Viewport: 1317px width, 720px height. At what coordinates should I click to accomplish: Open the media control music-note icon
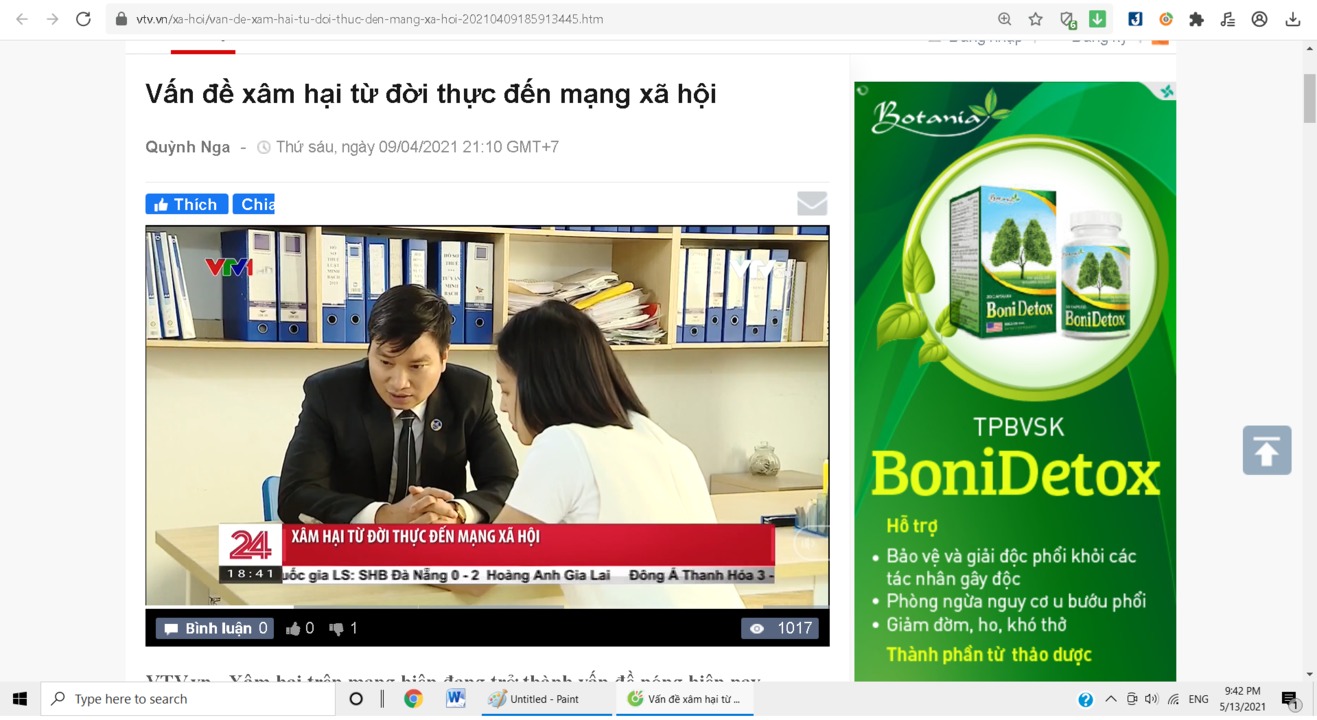[1228, 19]
